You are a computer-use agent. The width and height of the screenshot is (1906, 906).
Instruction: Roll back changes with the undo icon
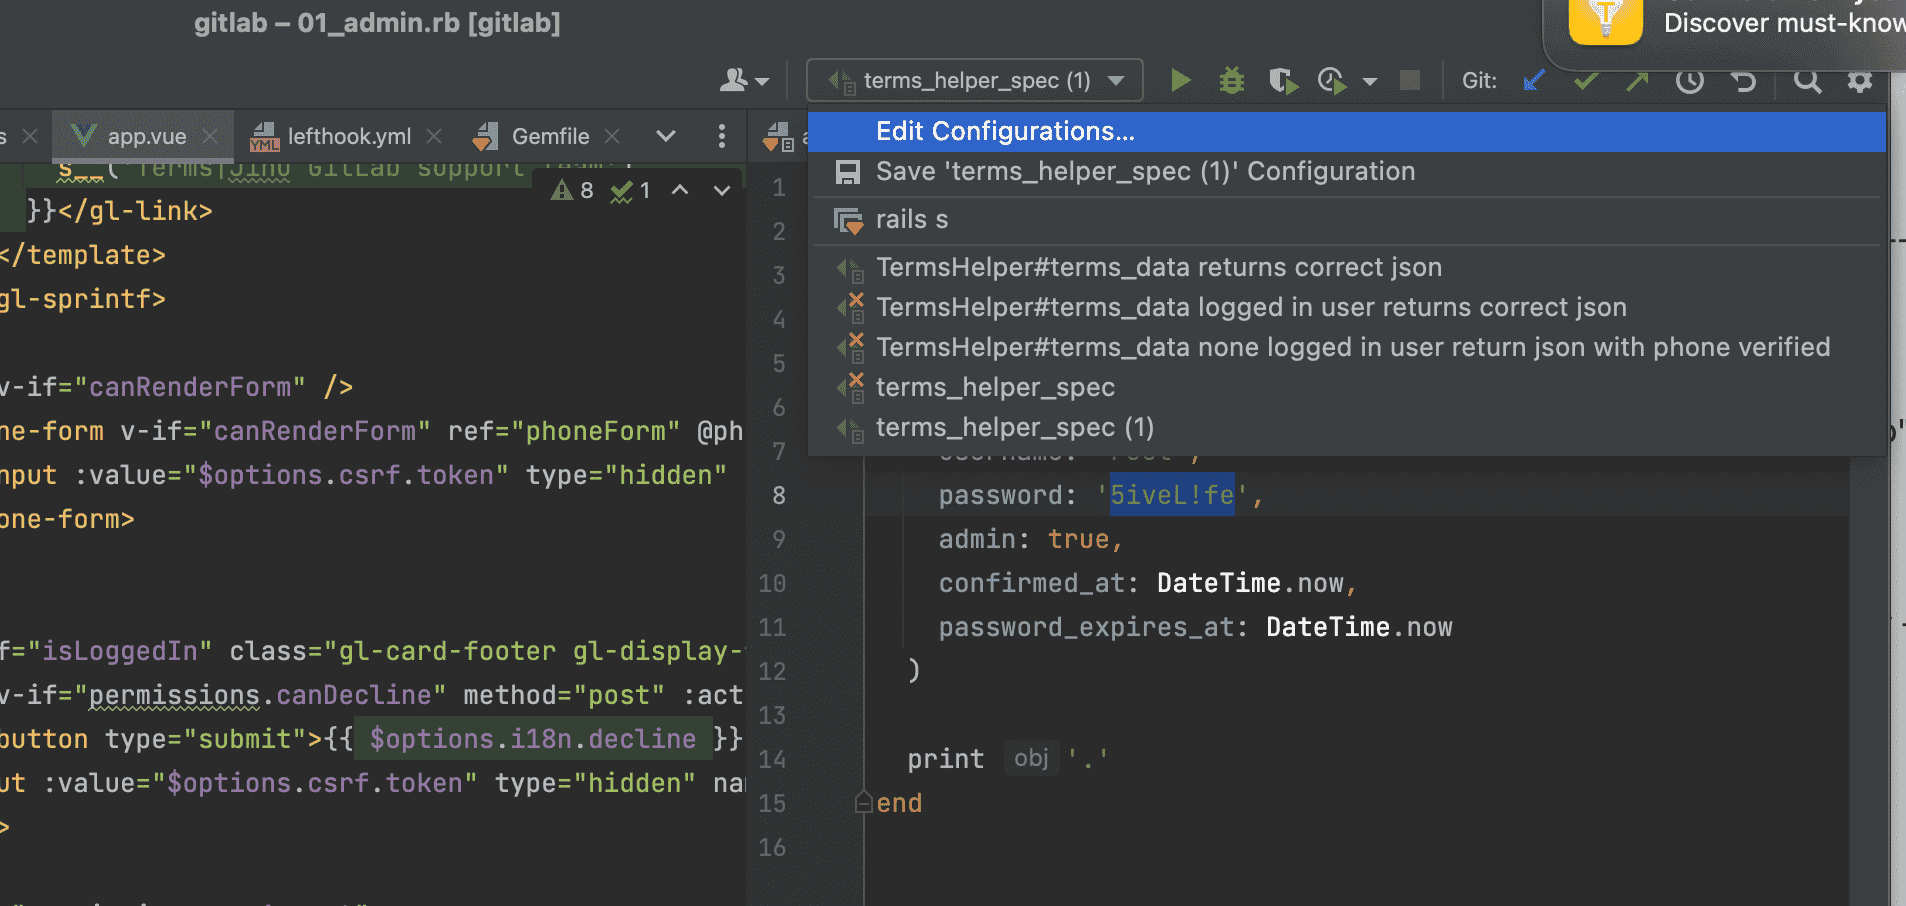1743,81
